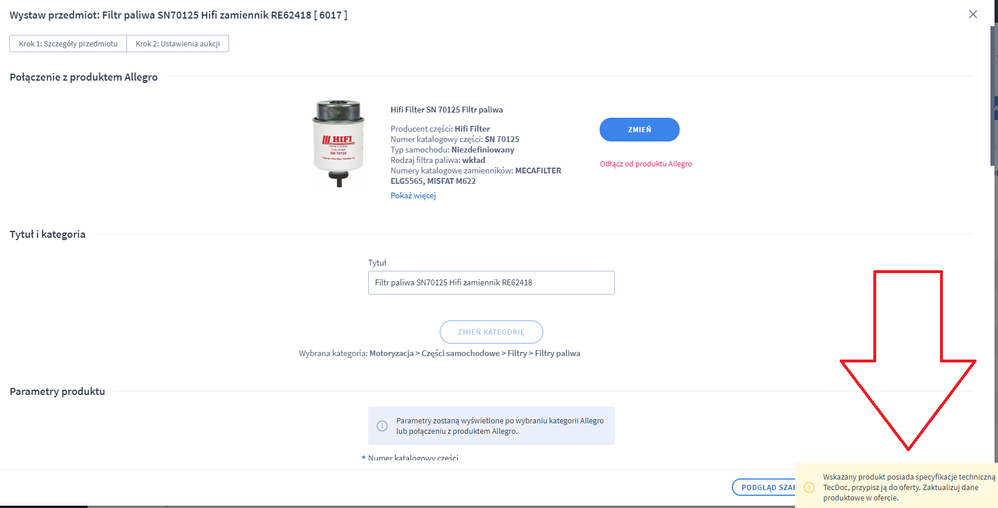Click the Hifi fuel filter product thumbnail
The width and height of the screenshot is (998, 508).
[x=336, y=143]
